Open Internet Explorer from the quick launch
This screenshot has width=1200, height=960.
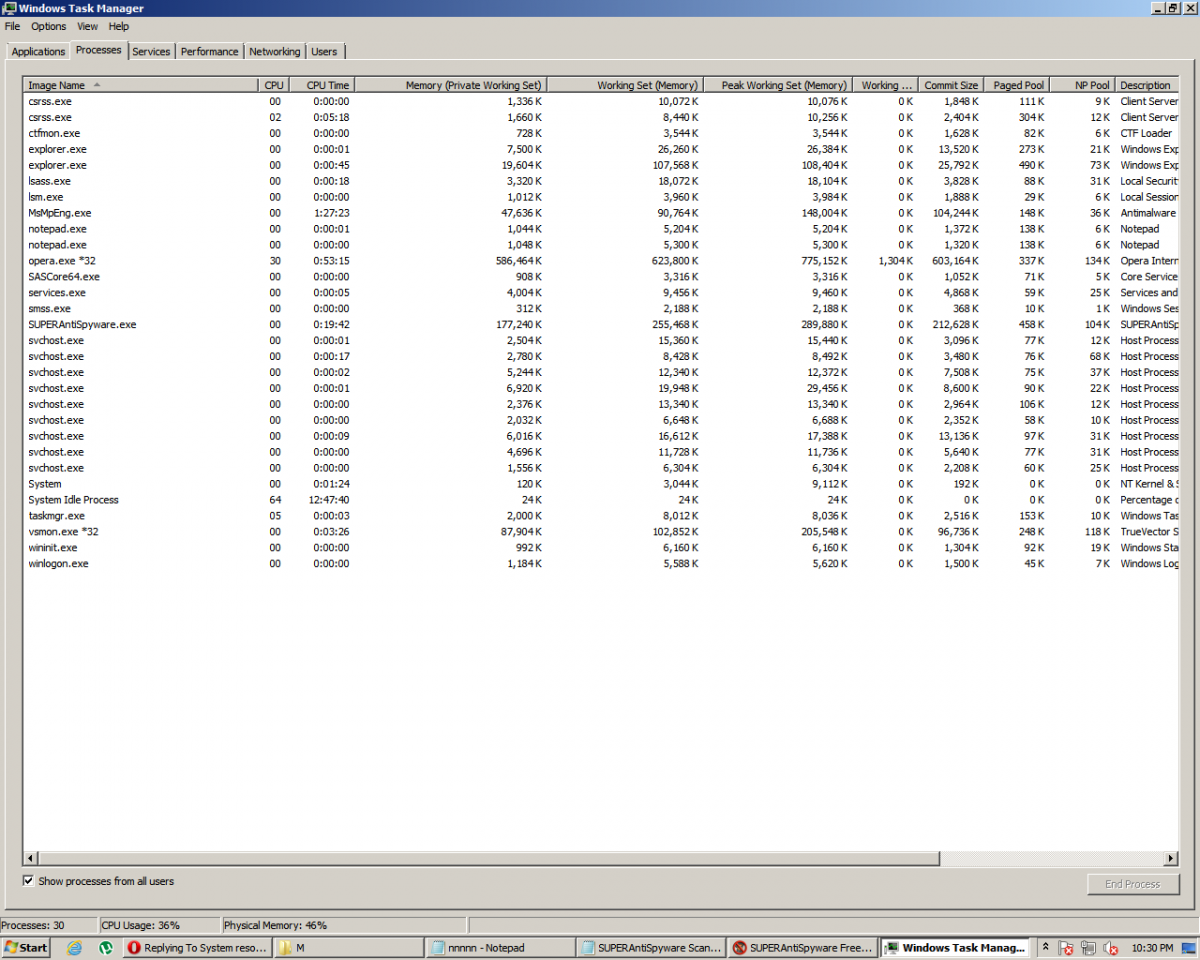pyautogui.click(x=74, y=948)
